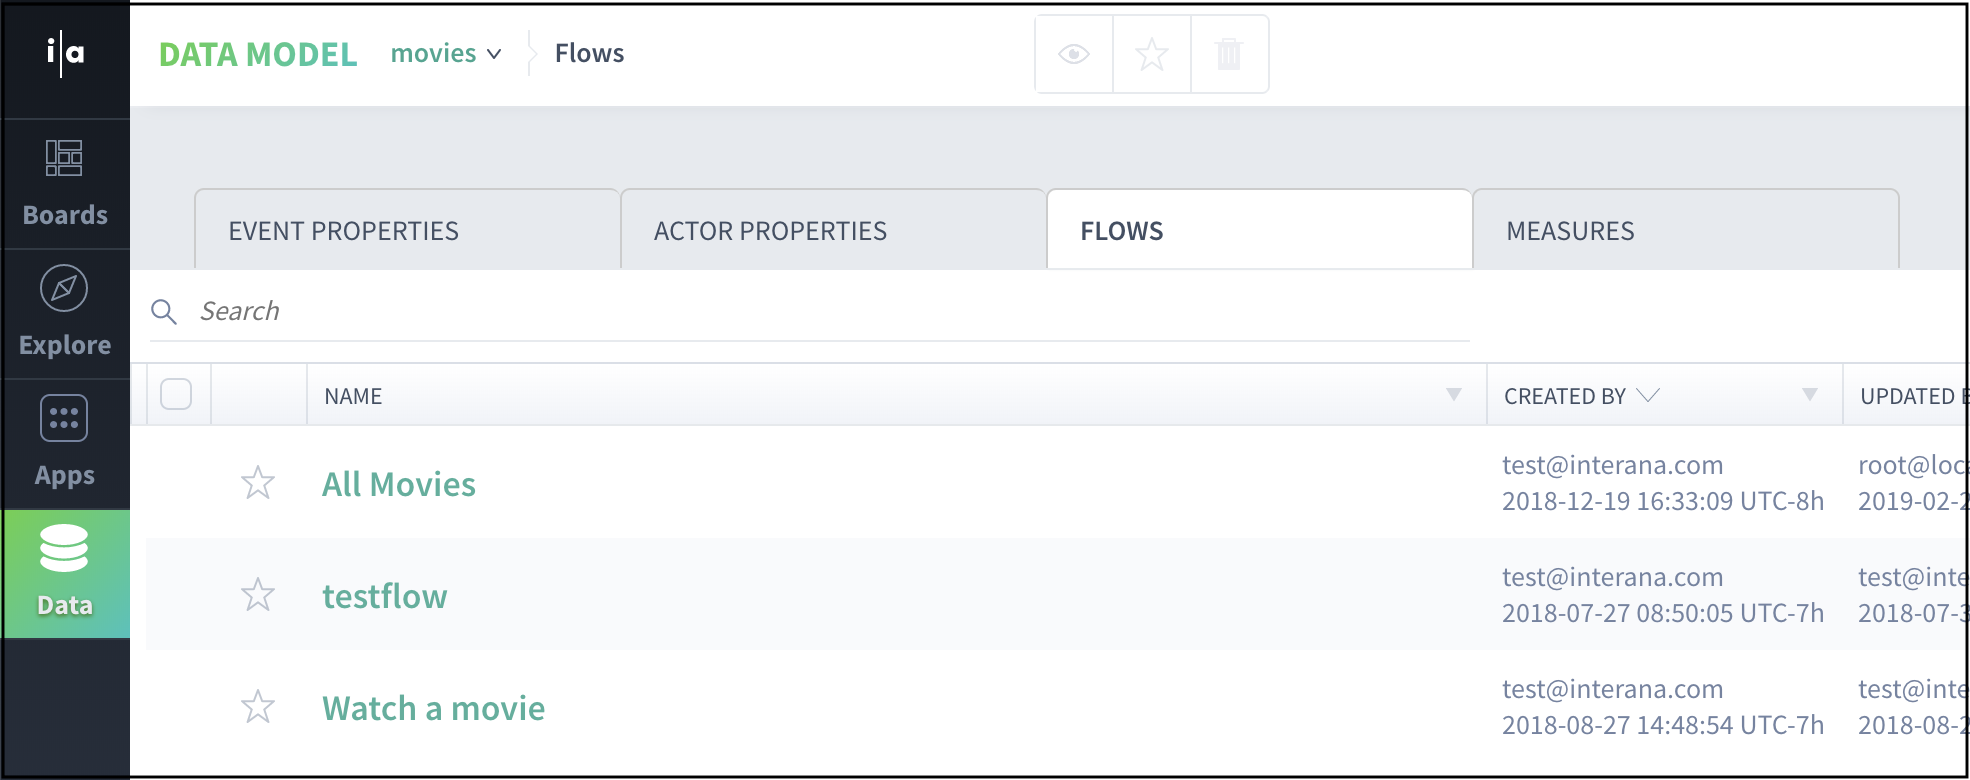Toggle the select-all checkbox in header
The image size is (1970, 780).
[176, 394]
